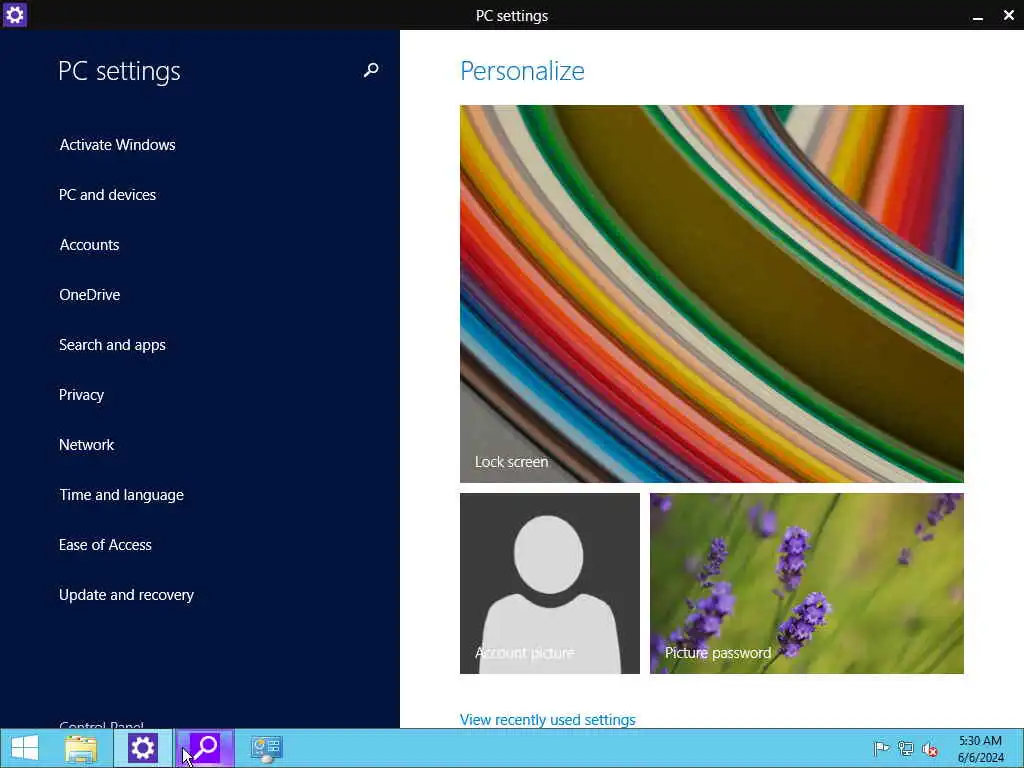Click the network tray icon
The image size is (1024, 768).
[x=906, y=748]
